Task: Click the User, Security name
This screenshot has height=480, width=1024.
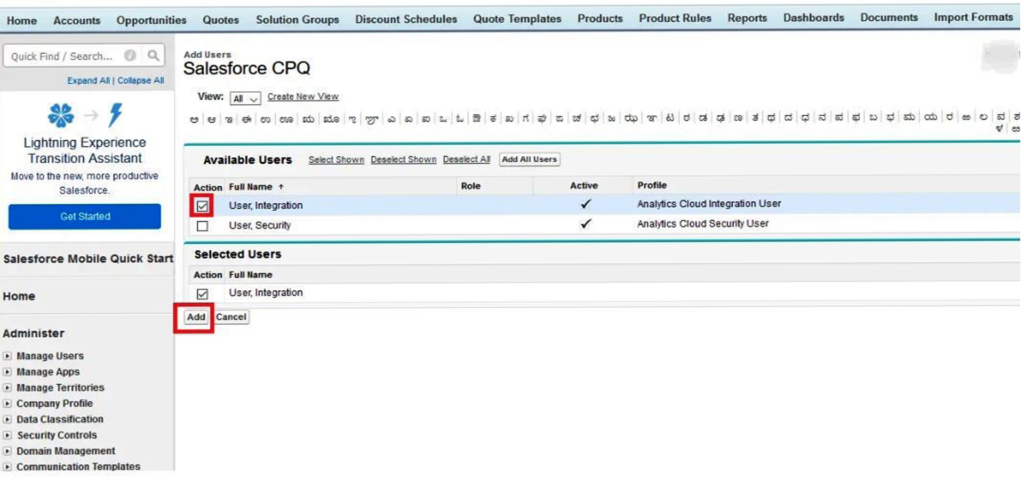Action: (259, 225)
